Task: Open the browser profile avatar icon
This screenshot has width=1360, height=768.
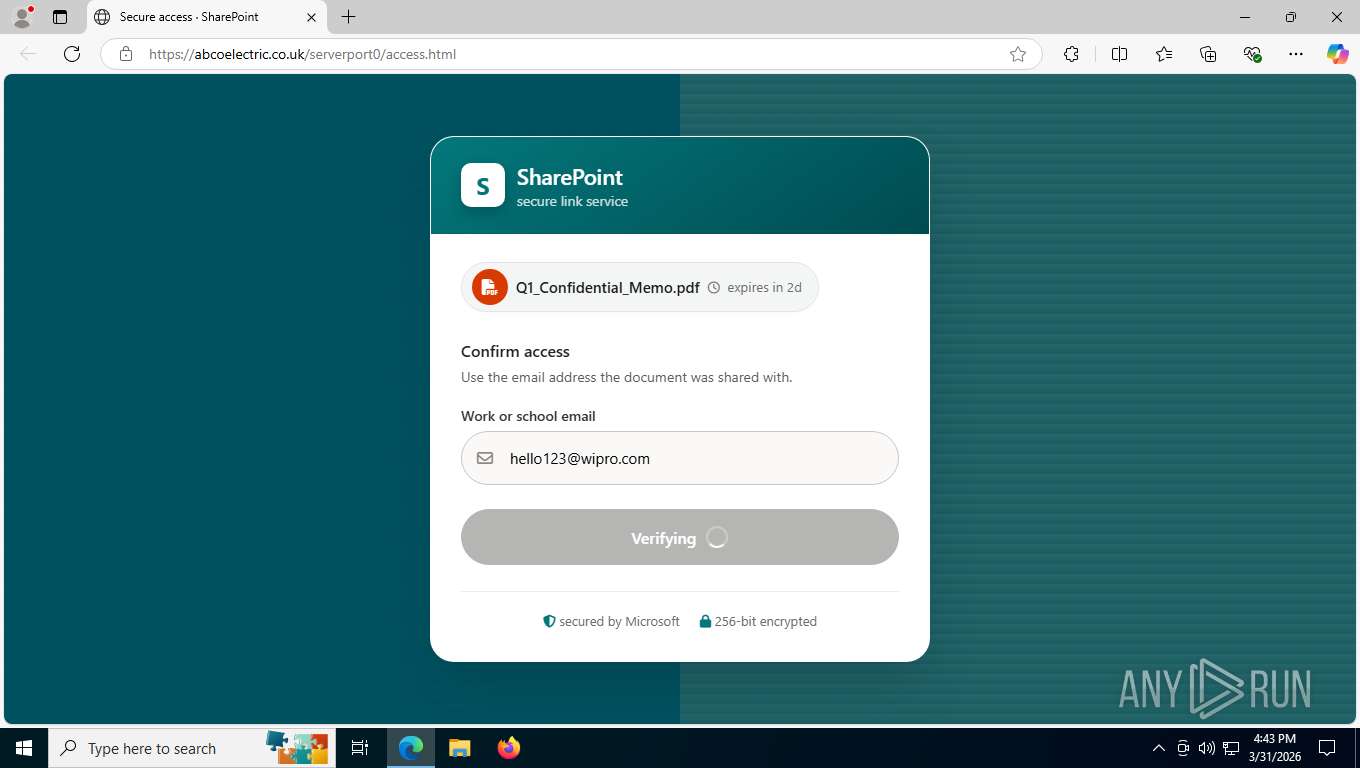Action: click(22, 17)
